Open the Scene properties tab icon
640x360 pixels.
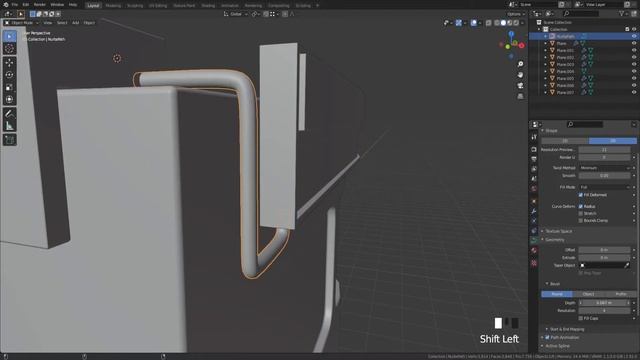tap(534, 179)
